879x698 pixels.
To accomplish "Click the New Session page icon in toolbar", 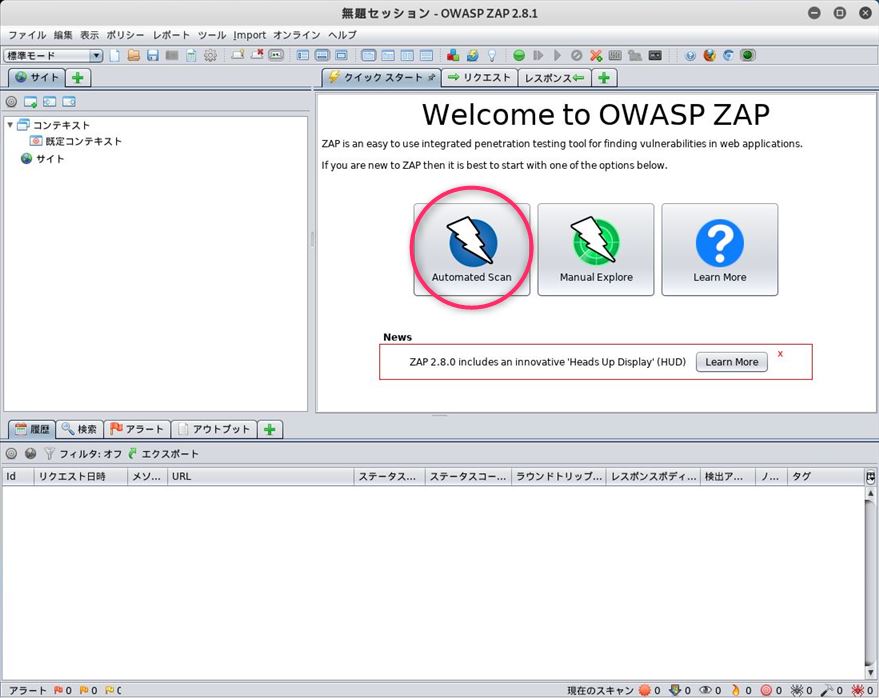I will pos(114,56).
